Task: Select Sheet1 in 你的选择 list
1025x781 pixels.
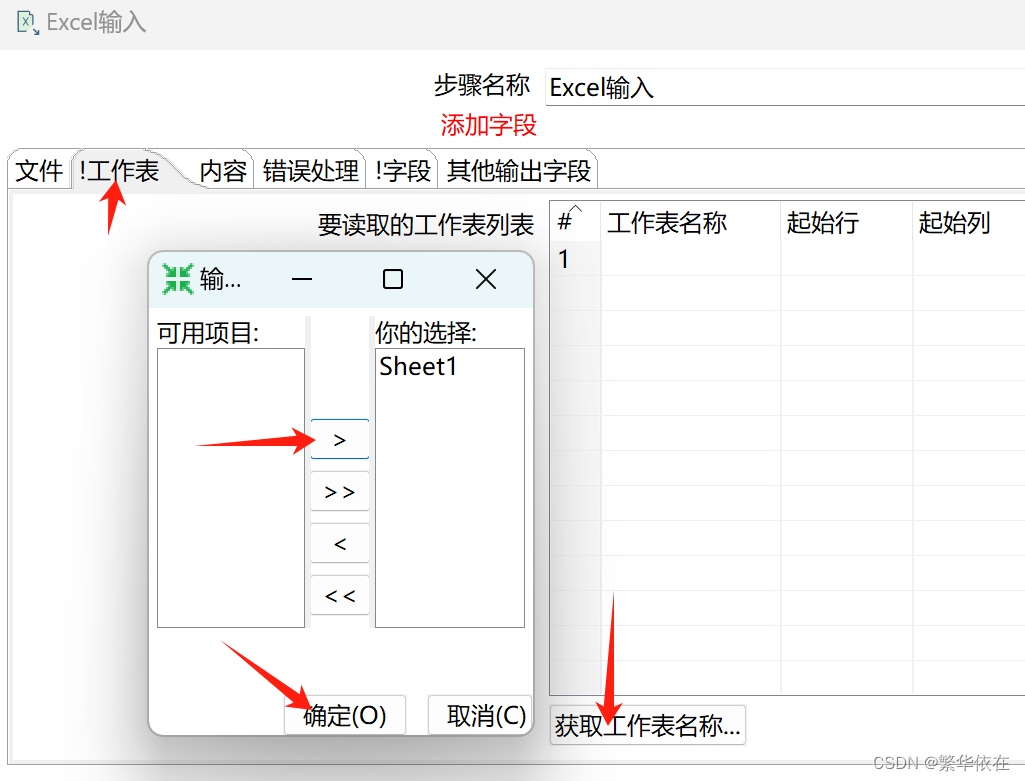Action: coord(418,366)
